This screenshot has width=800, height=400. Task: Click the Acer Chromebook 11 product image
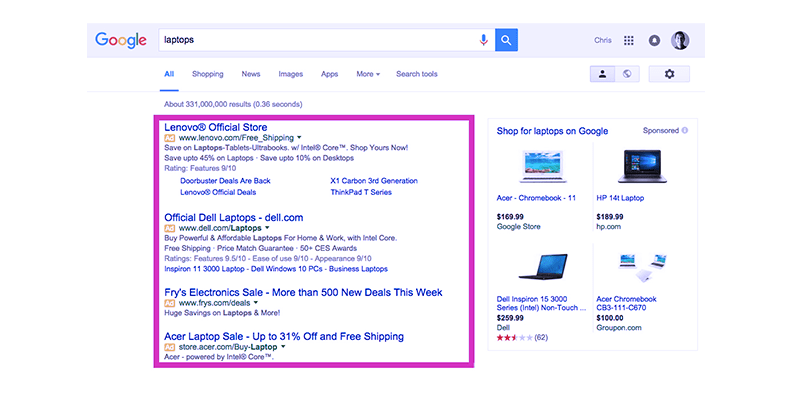pyautogui.click(x=543, y=166)
